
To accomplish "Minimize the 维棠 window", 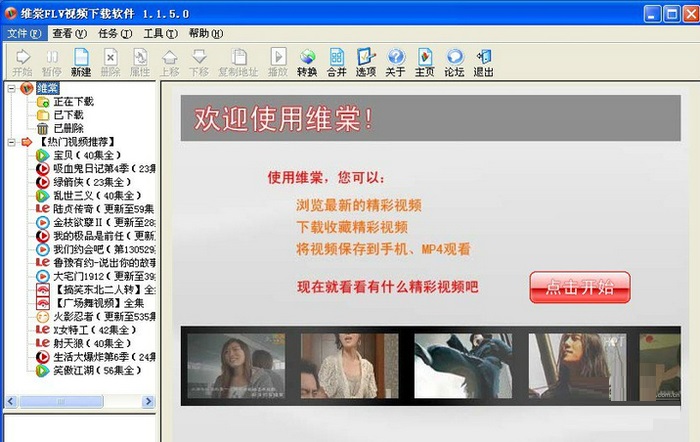I will (x=652, y=14).
